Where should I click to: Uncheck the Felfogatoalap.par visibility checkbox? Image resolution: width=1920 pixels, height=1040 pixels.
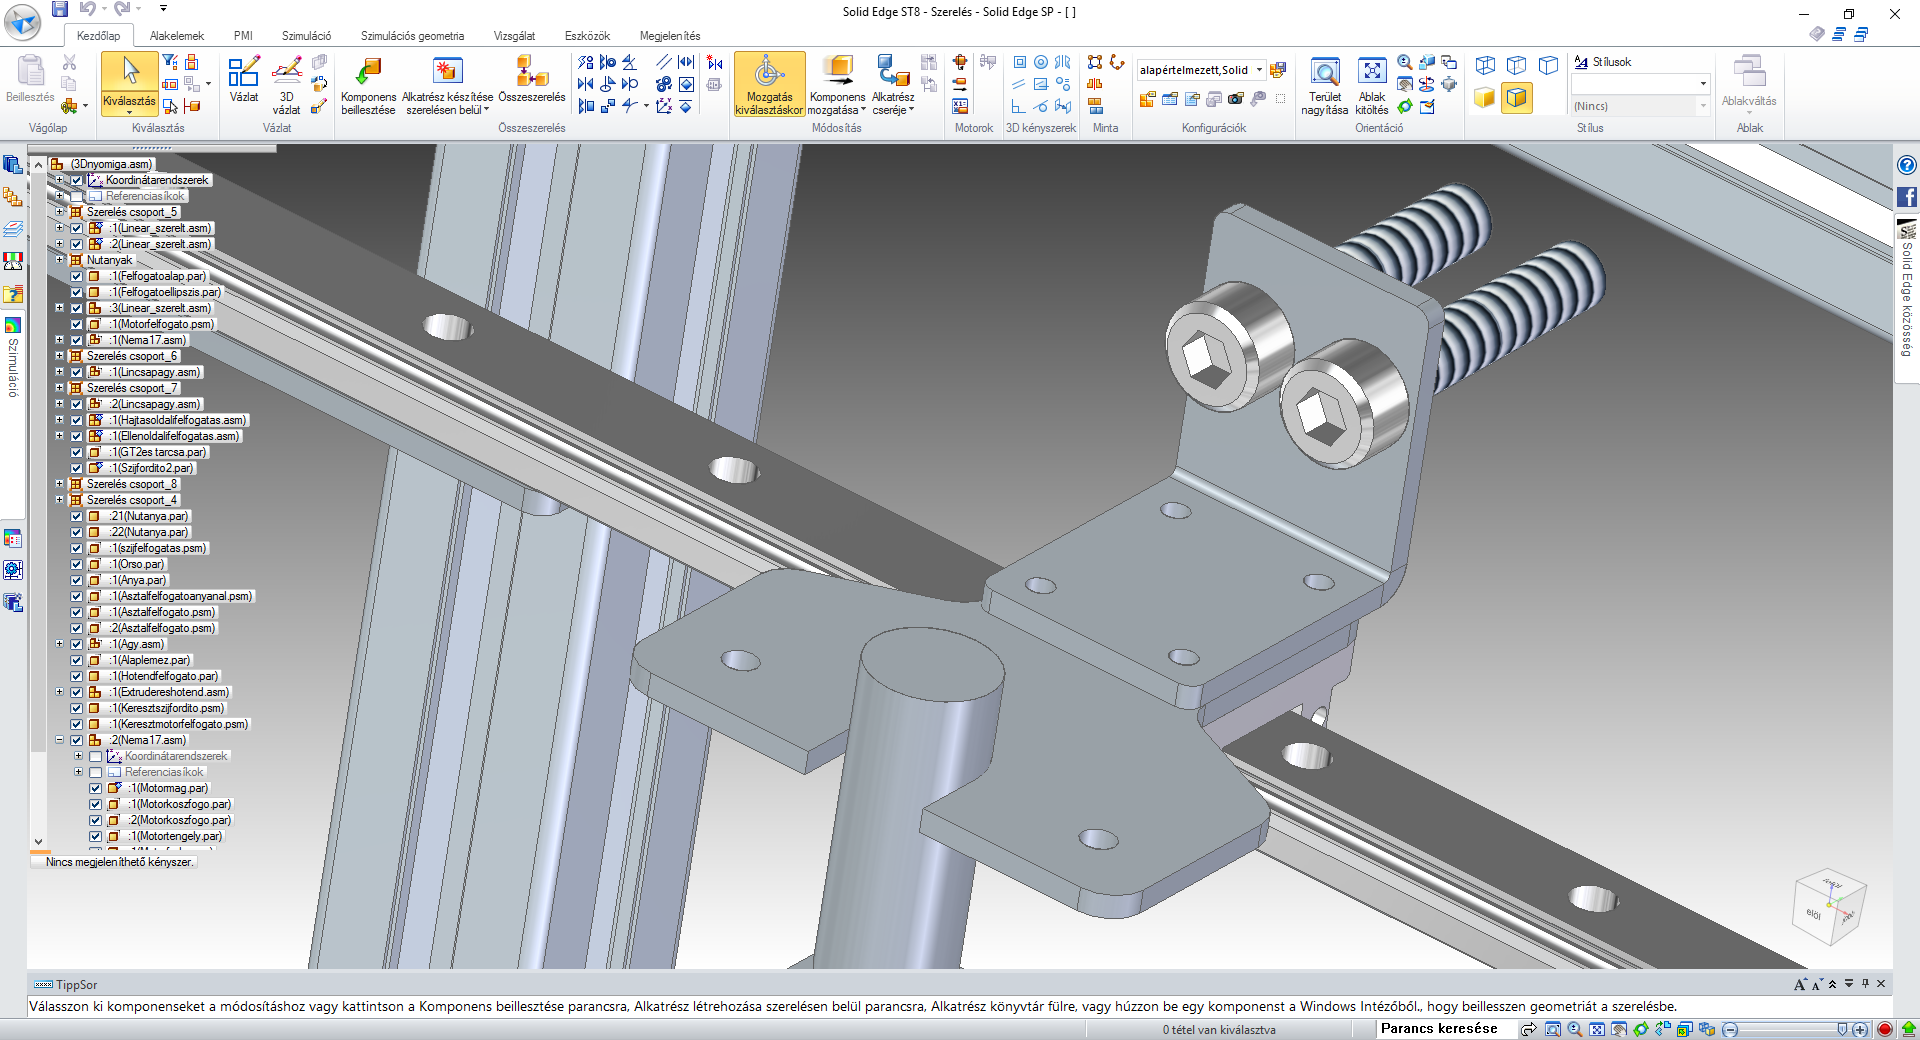77,276
